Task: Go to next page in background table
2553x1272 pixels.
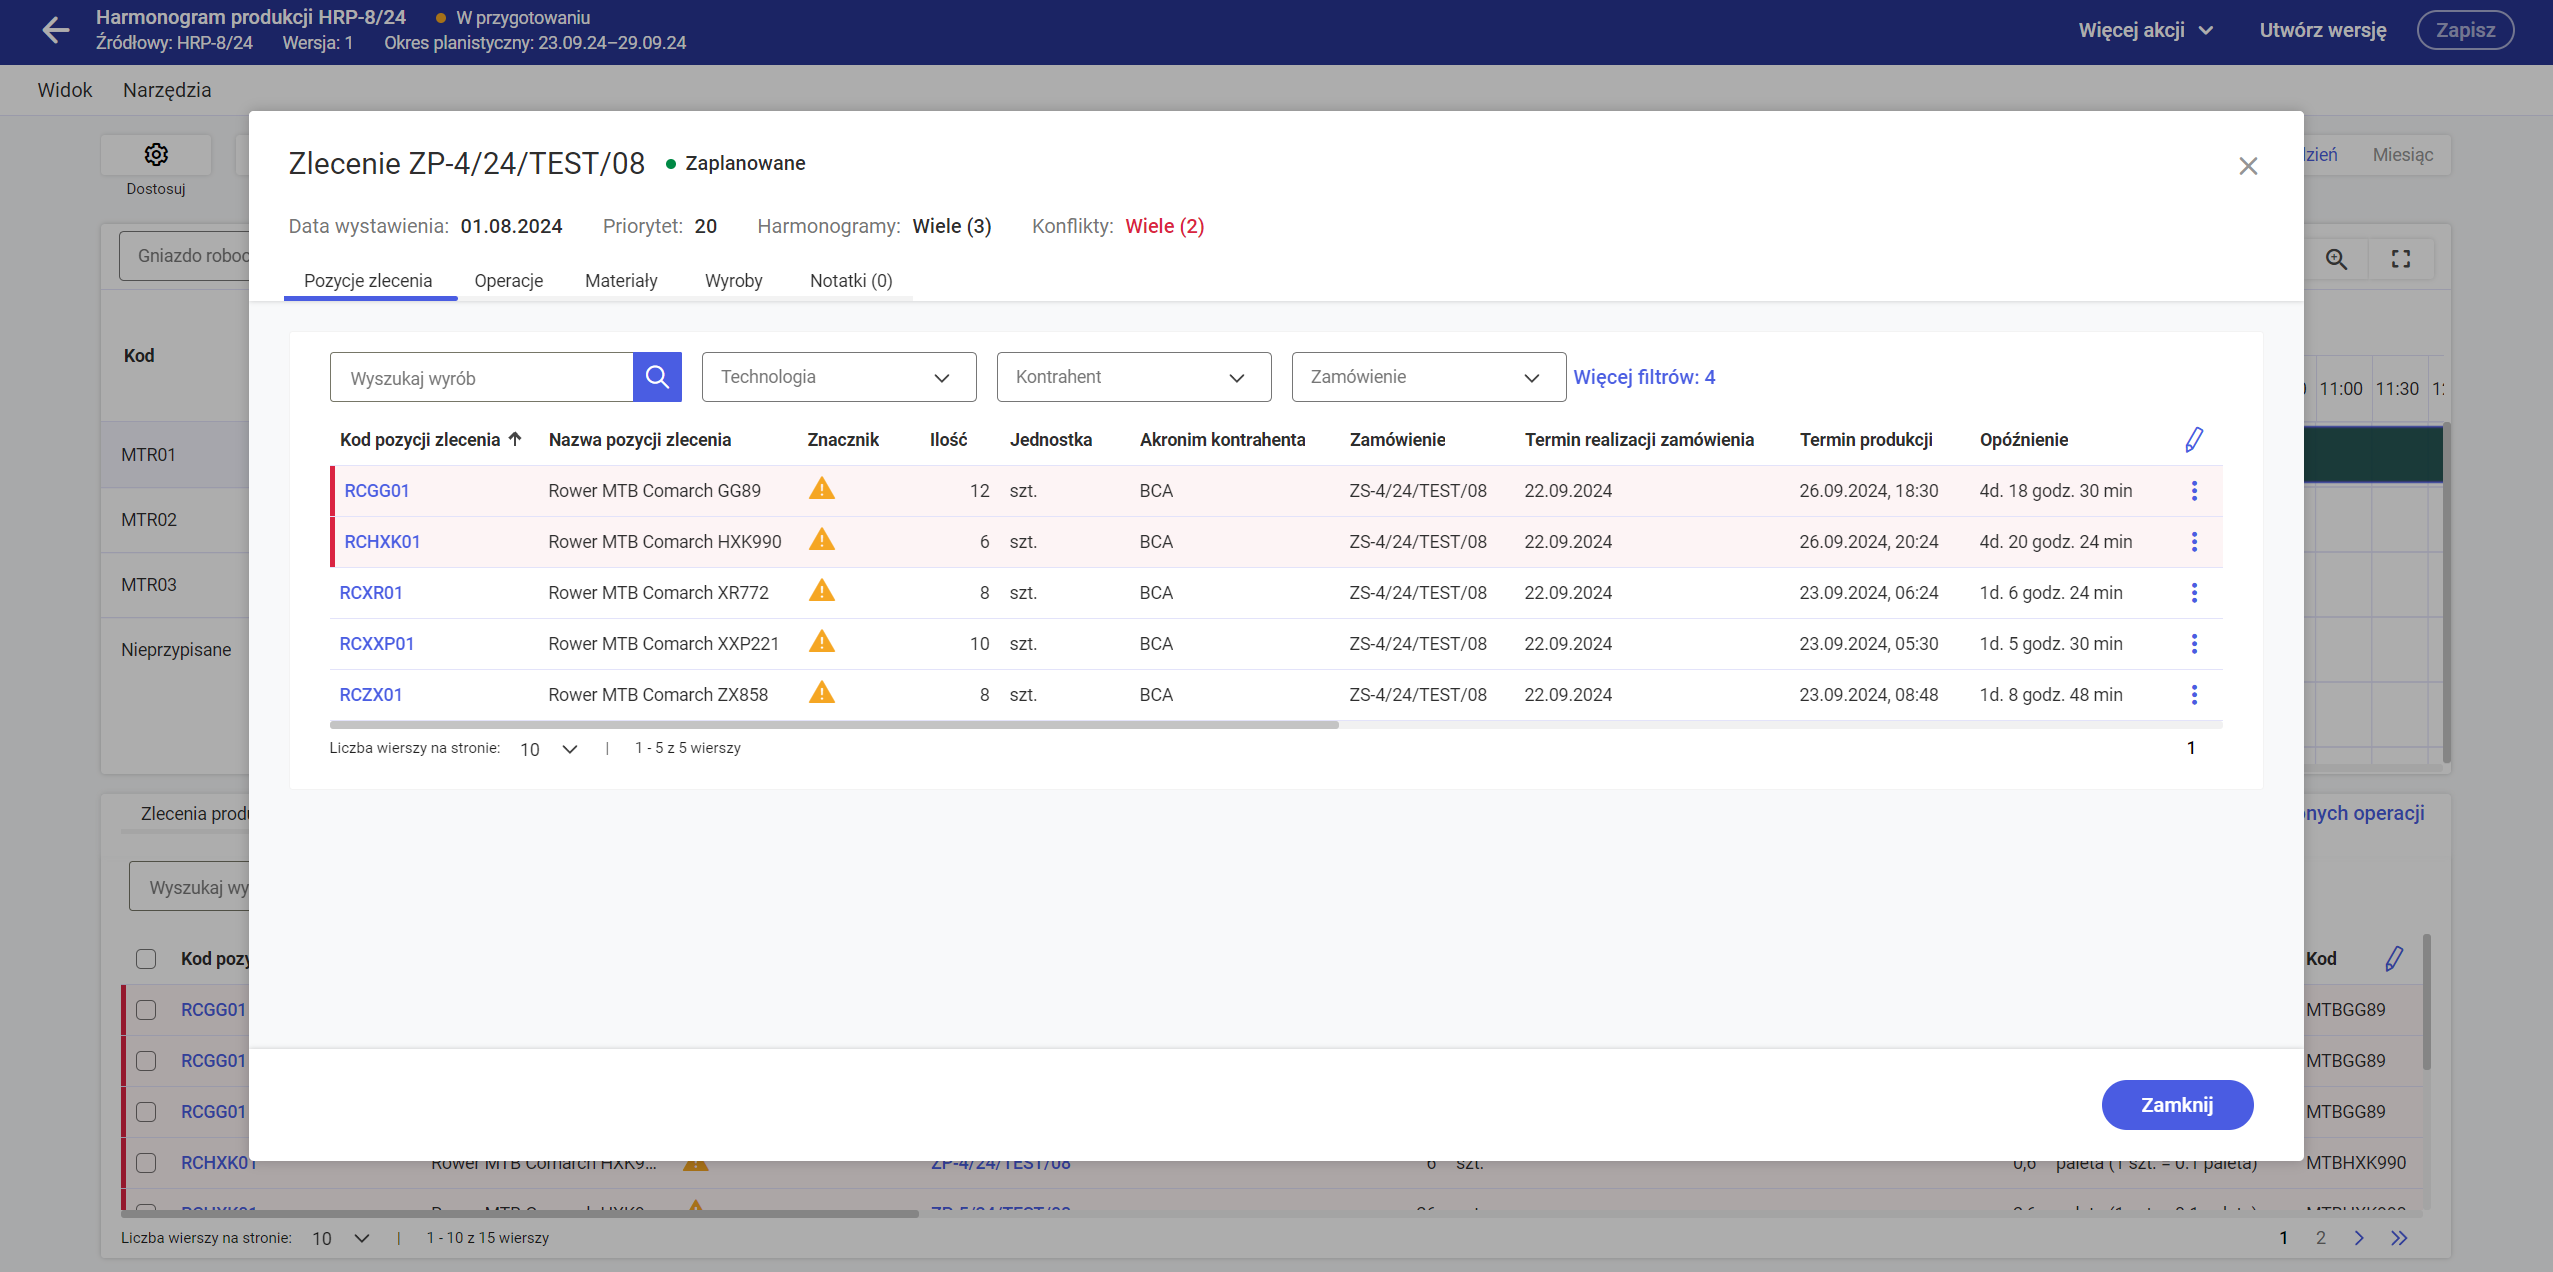Action: (x=2359, y=1238)
